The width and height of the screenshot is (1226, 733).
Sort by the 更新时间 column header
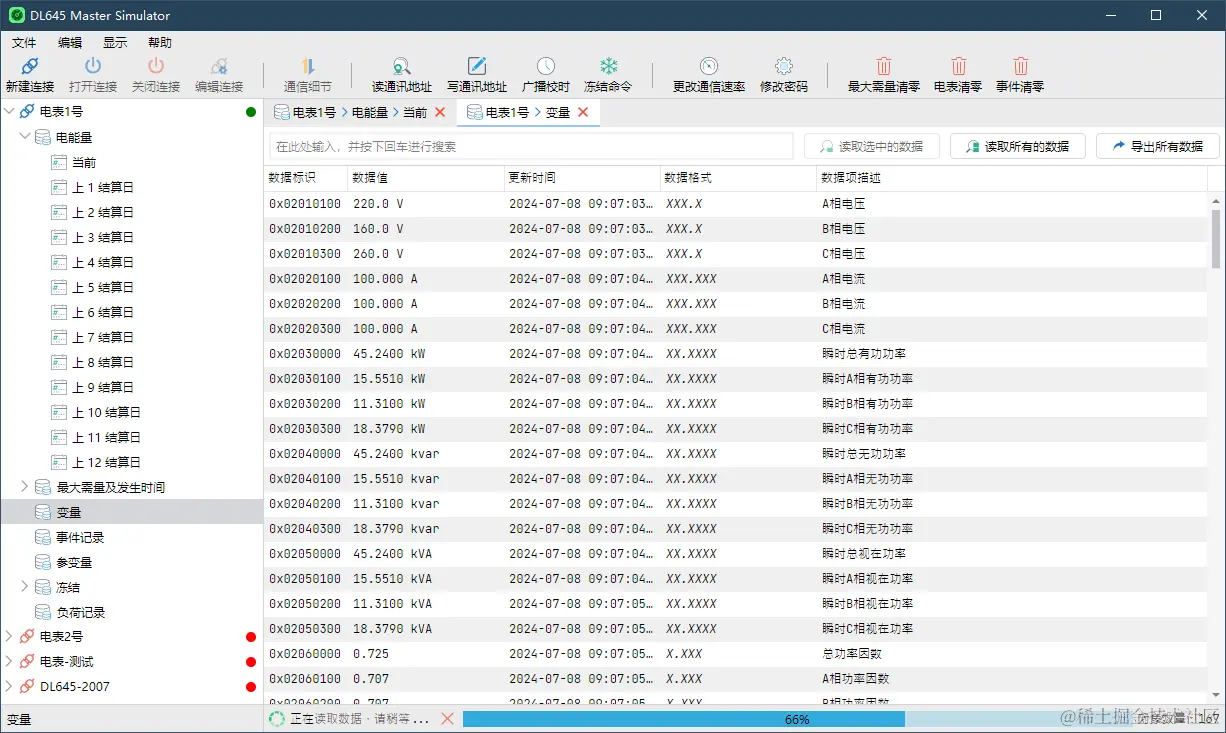tap(582, 178)
